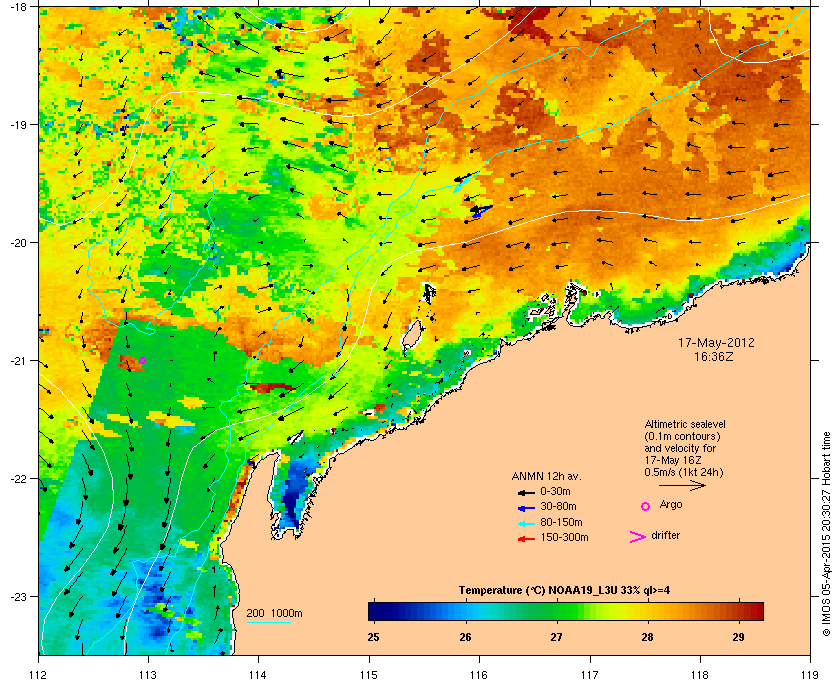Screen dimensions: 840x680
Task: Click the "Argo" legend text
Action: [671, 505]
